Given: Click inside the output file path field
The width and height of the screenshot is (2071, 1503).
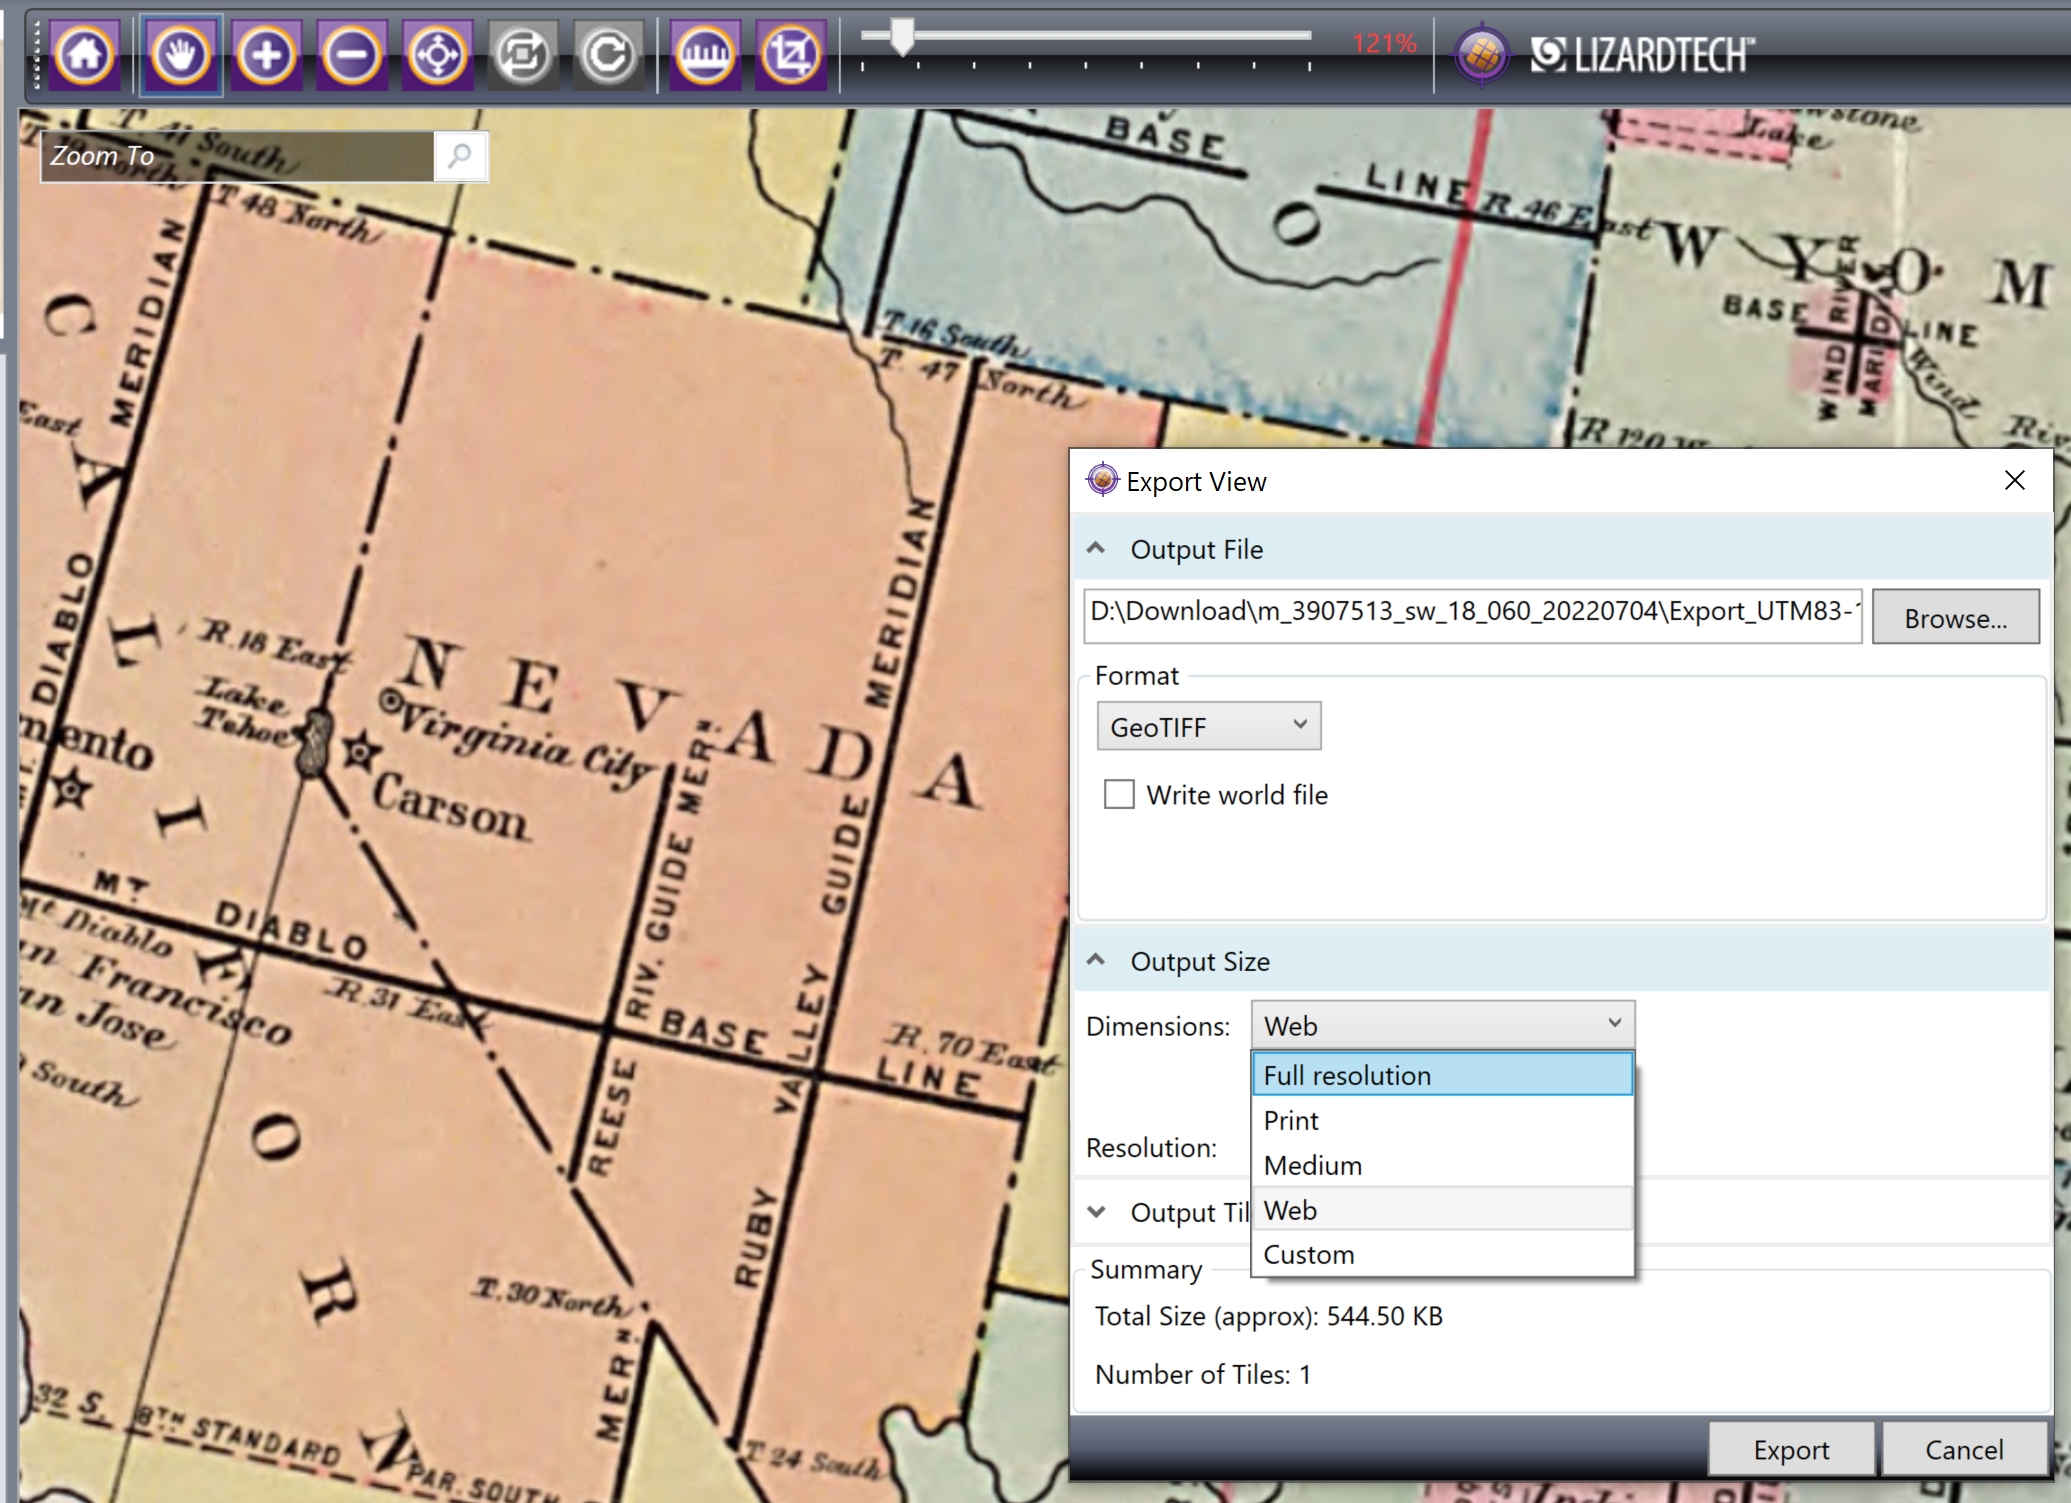Looking at the screenshot, I should click(x=1473, y=615).
